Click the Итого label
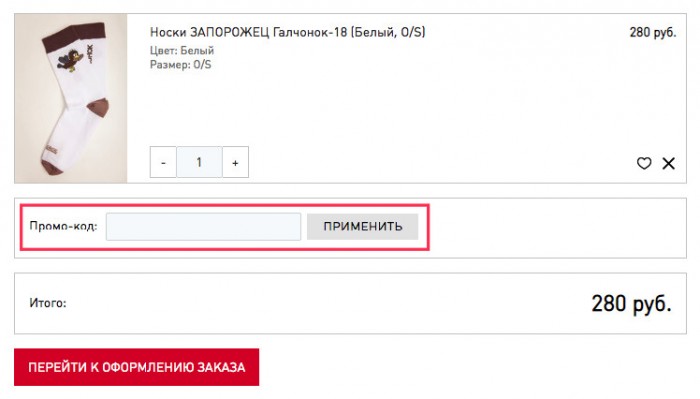 tap(48, 303)
